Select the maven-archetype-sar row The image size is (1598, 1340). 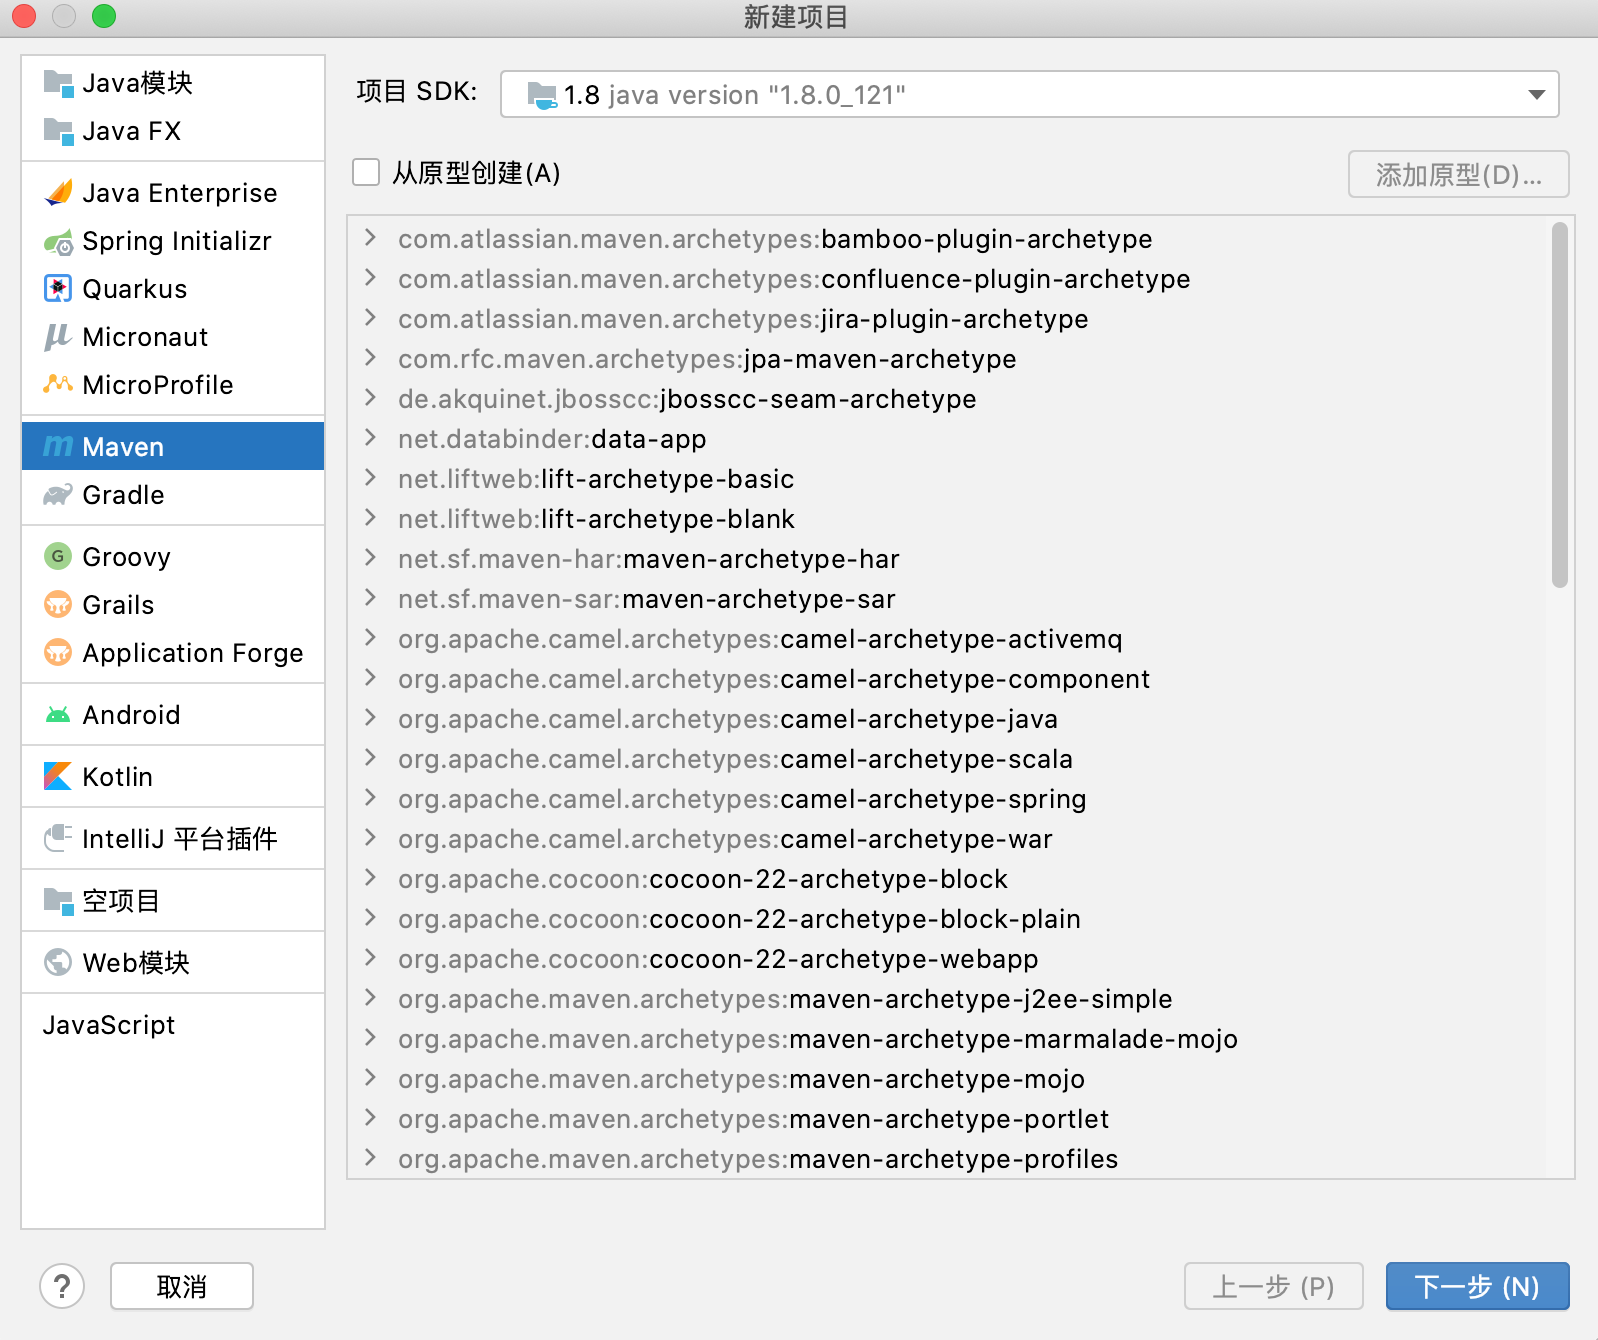[x=947, y=599]
